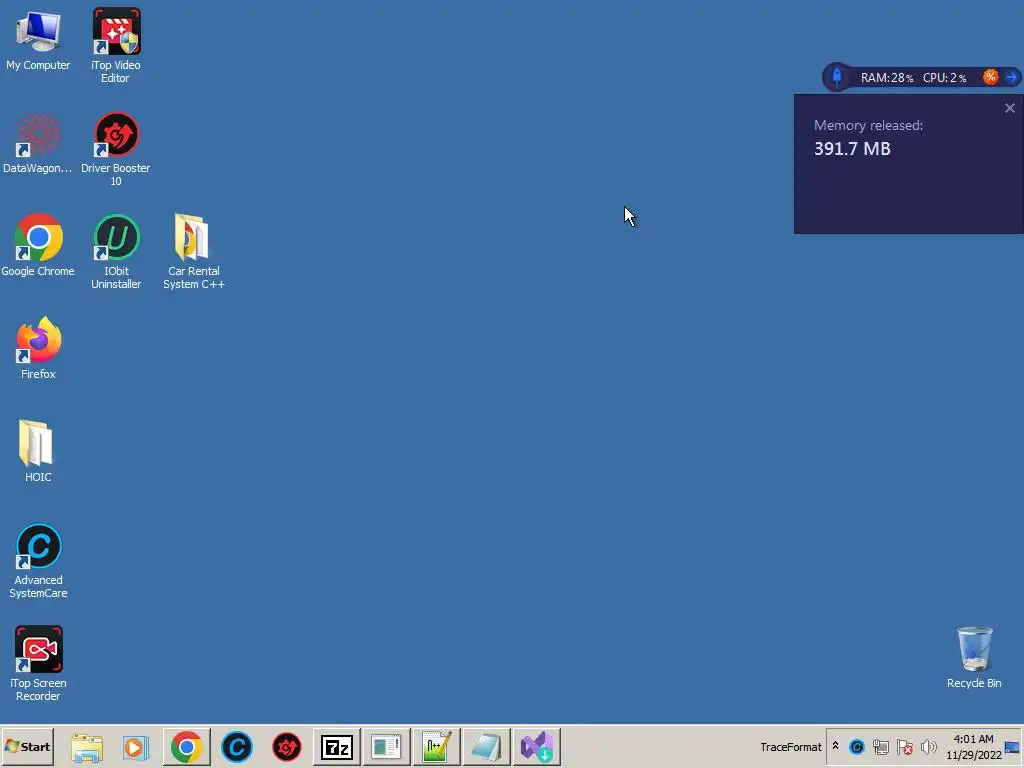The width and height of the screenshot is (1024, 768).
Task: Click the show desktop tray button
Action: coord(1013,746)
